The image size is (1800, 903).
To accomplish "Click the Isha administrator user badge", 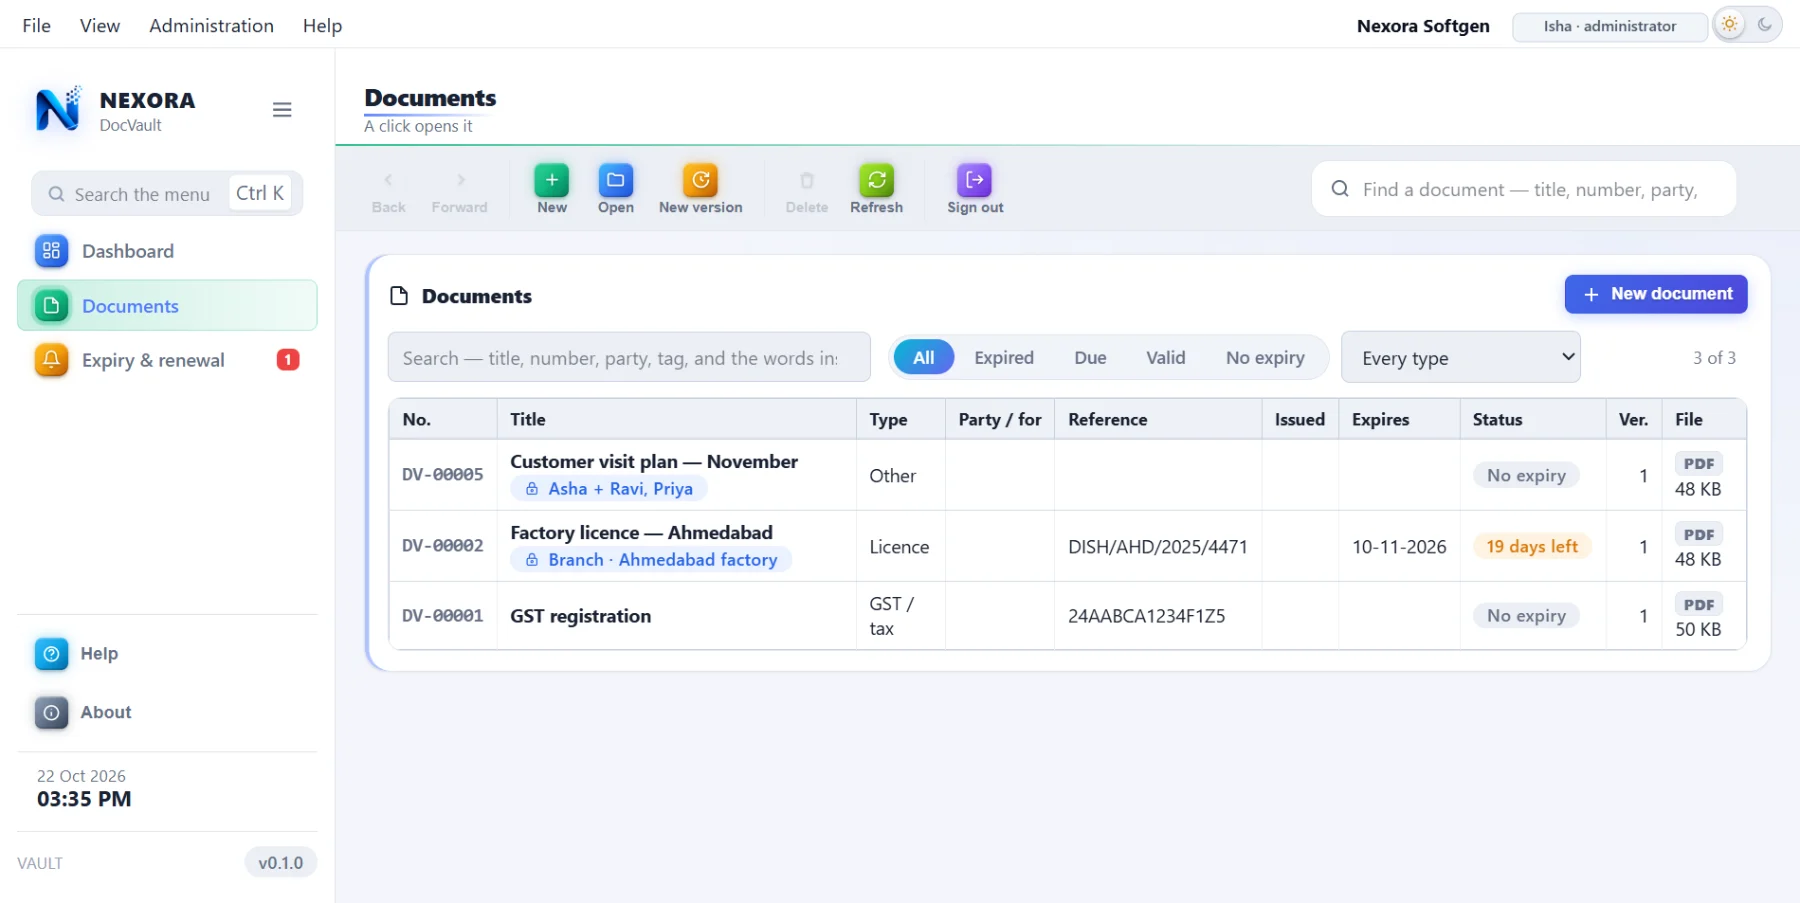I will [x=1609, y=27].
